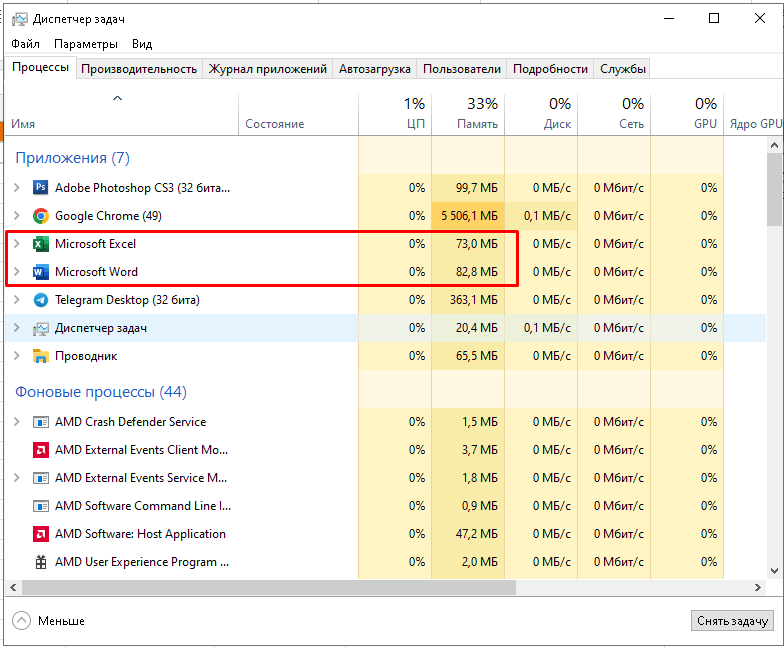Expand the Adobe Photoshop CS3 process group
784x648 pixels.
point(16,188)
